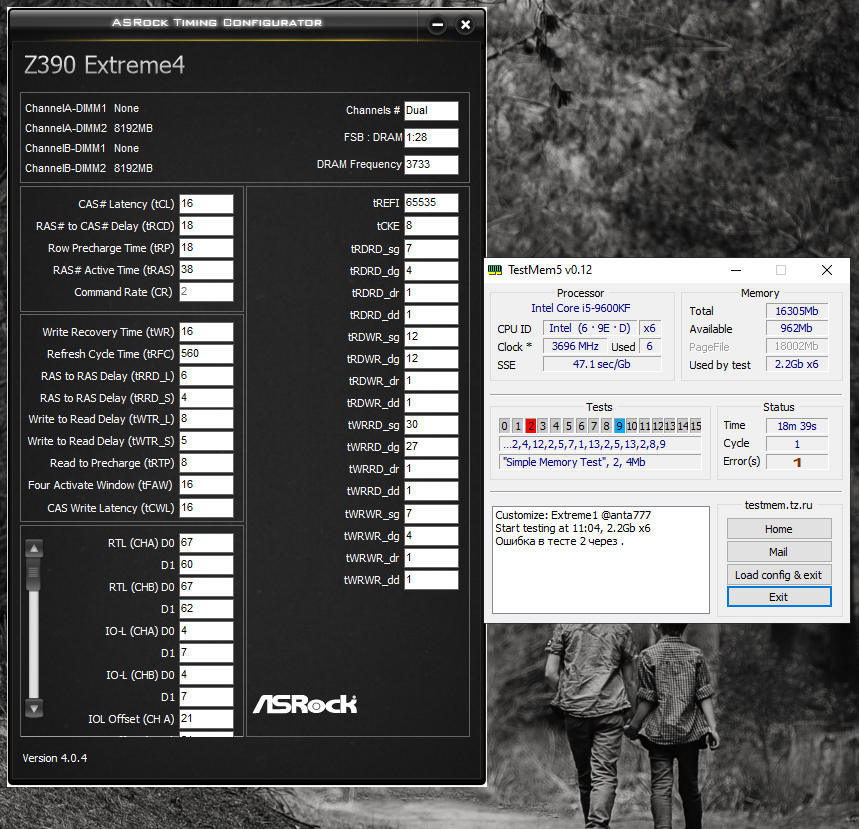Click the Version 4.0.4 label

point(55,758)
